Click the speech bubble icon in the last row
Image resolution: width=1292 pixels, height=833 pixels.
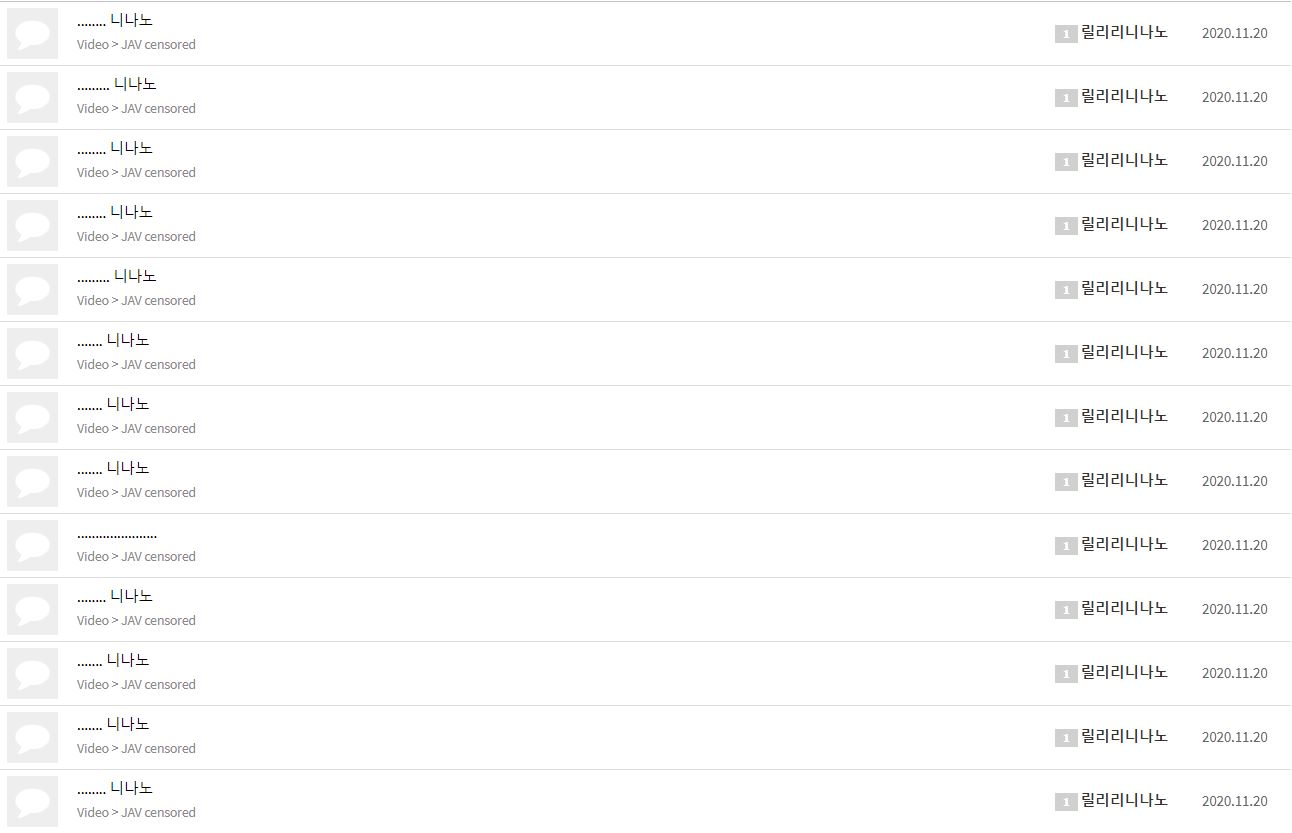(32, 801)
